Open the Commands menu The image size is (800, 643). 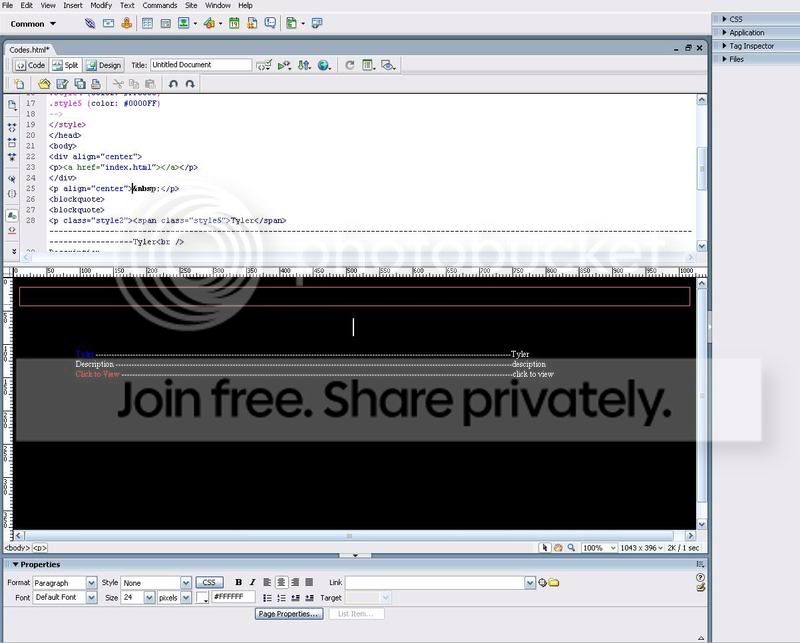[160, 5]
